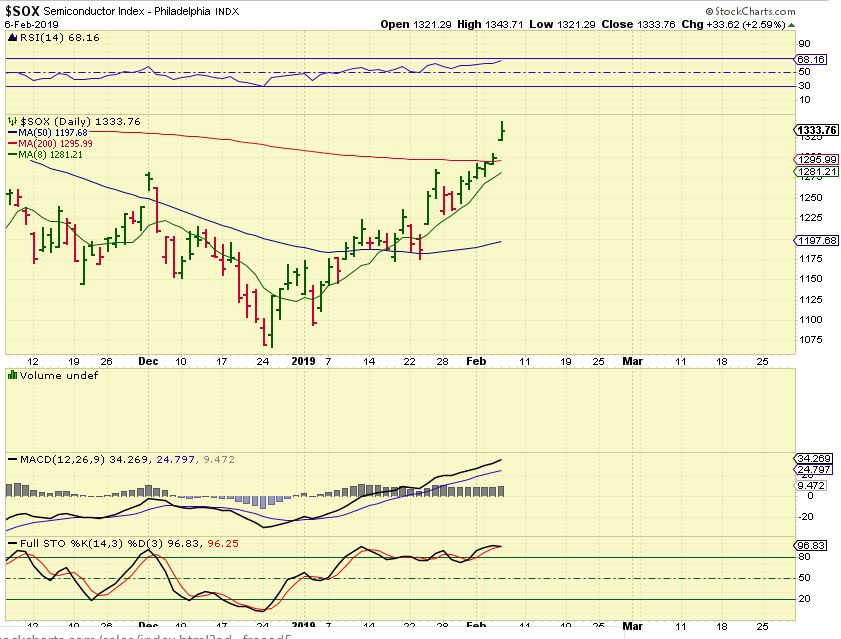Viewport: 841px width, 639px height.
Task: Click the boxed 1295.99 price axis tag
Action: (816, 160)
